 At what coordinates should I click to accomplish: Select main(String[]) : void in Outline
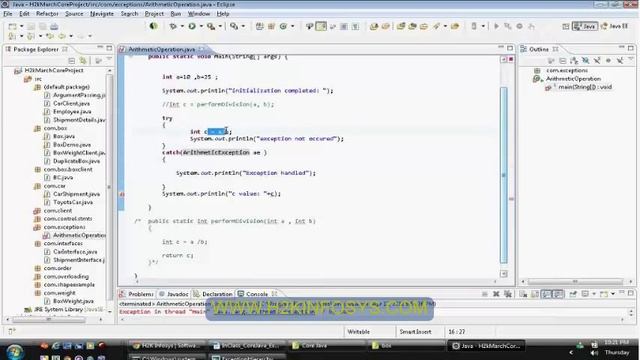(585, 87)
